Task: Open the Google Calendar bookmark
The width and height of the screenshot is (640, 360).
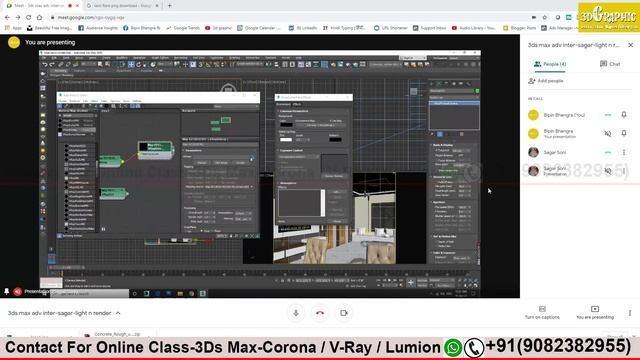Action: [x=259, y=28]
